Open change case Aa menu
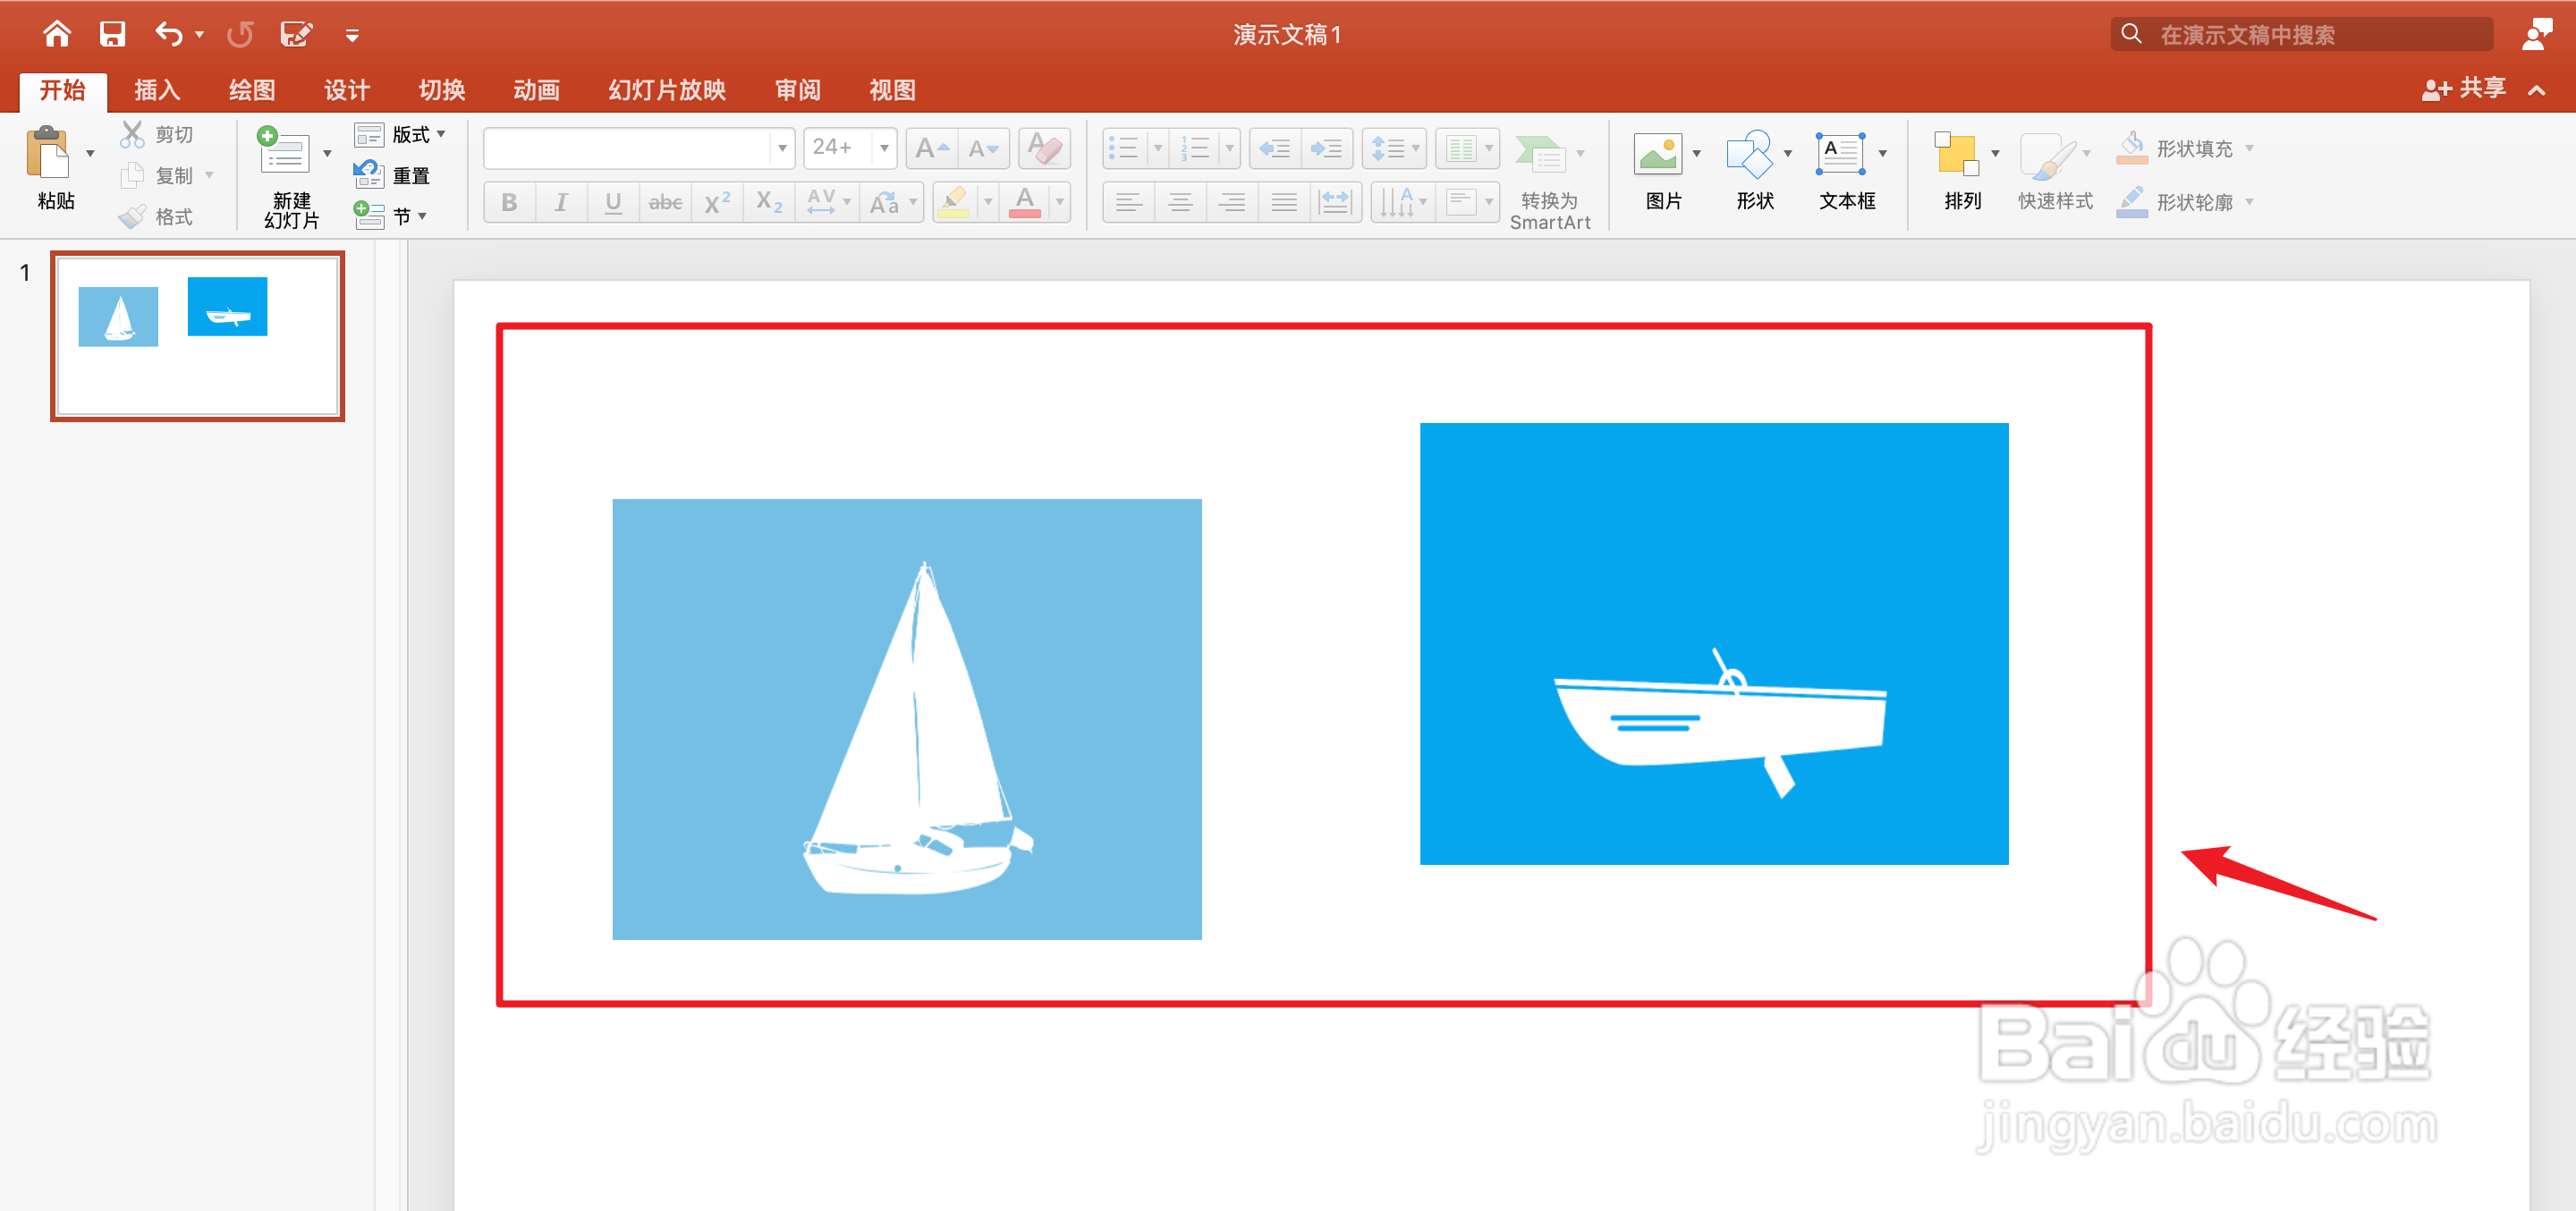Screen dimensions: 2576x1211 (892, 203)
